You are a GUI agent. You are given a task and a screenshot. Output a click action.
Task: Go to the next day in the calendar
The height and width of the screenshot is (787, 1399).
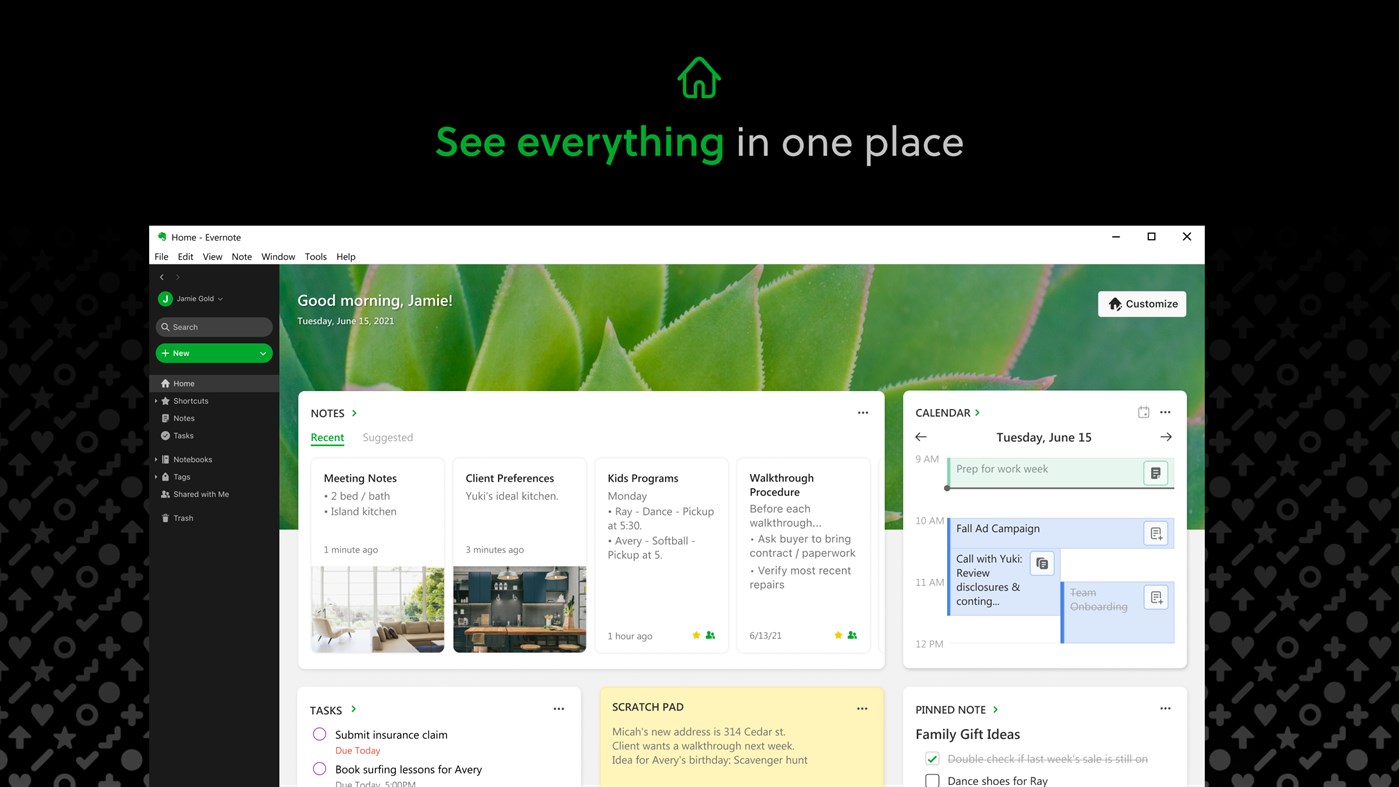[x=1166, y=436]
